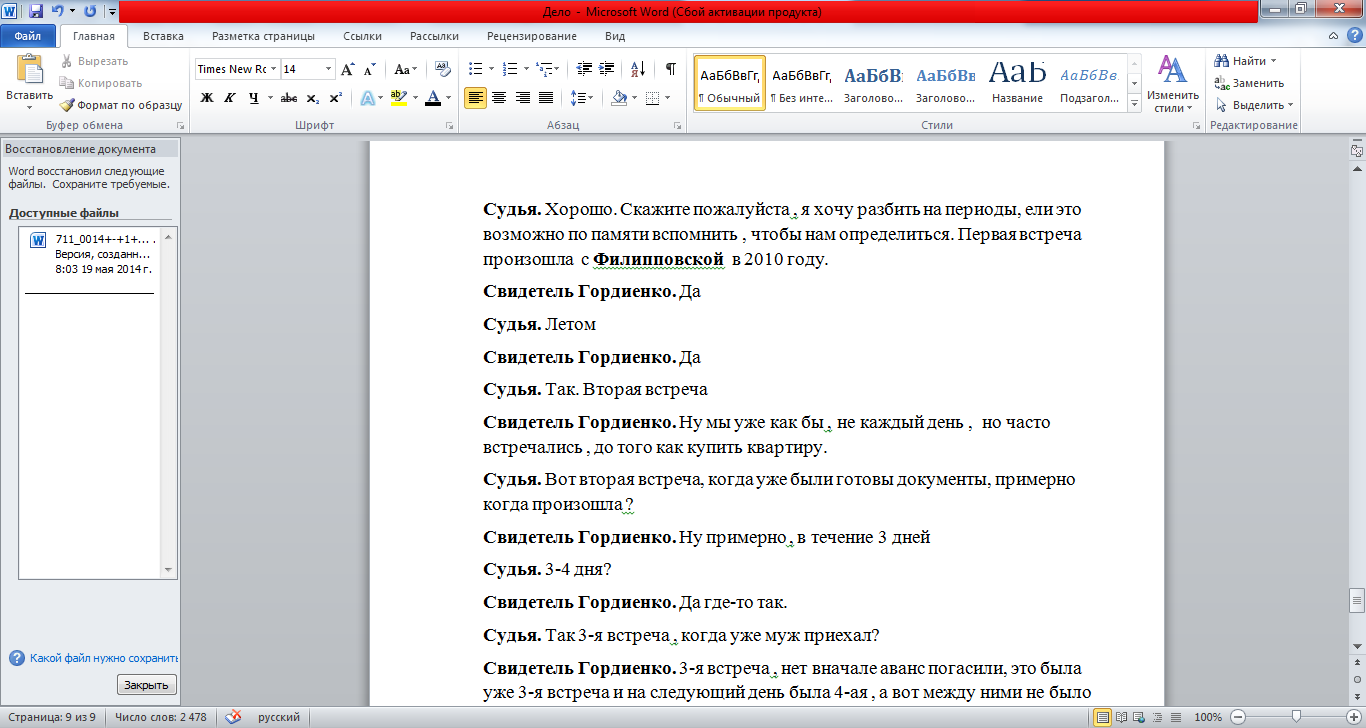Apply the Обычный style

point(730,83)
